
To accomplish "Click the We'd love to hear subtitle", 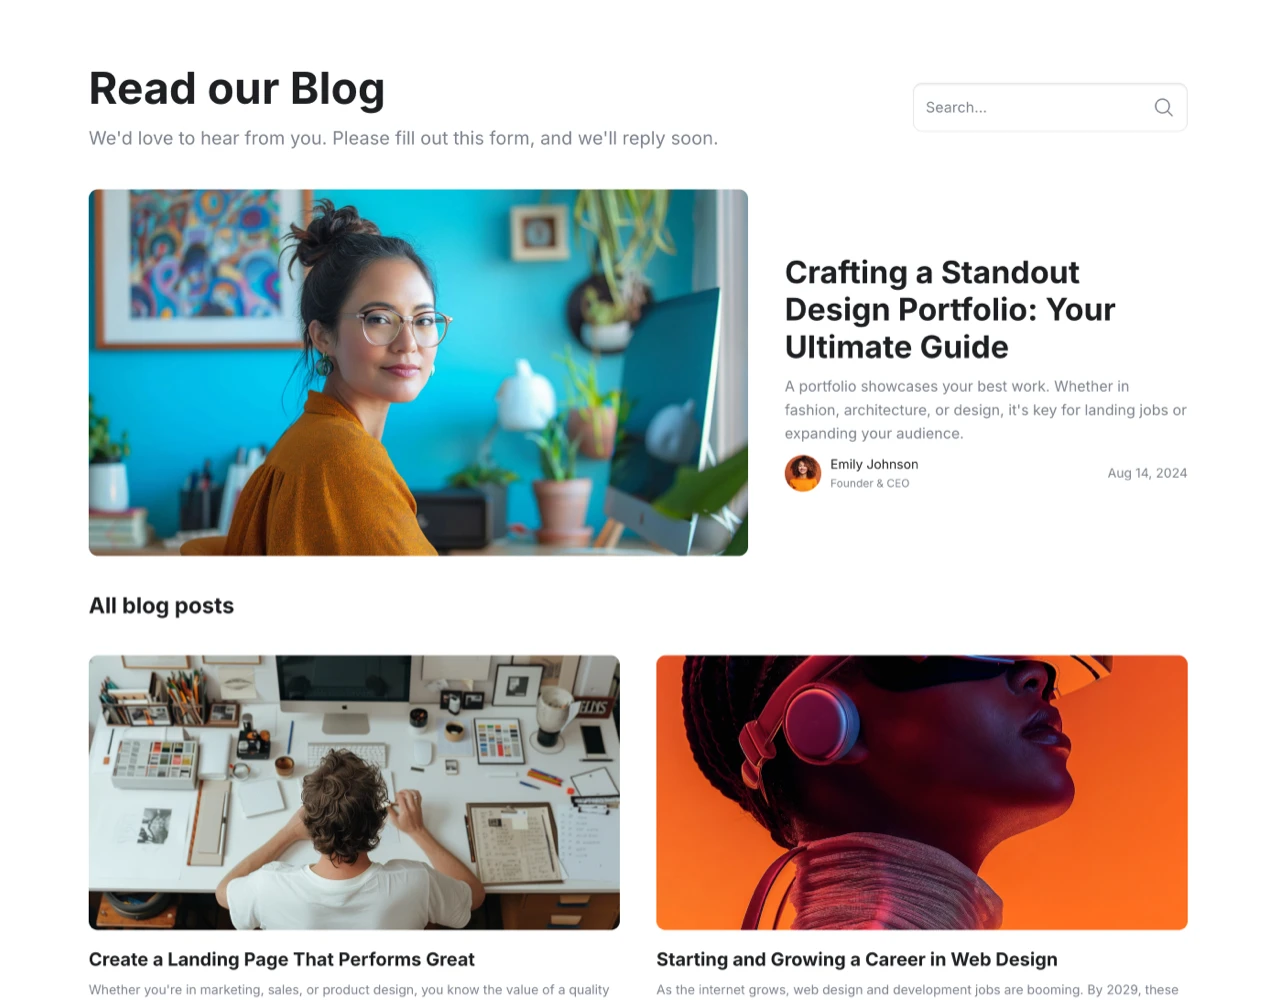I will click(403, 138).
